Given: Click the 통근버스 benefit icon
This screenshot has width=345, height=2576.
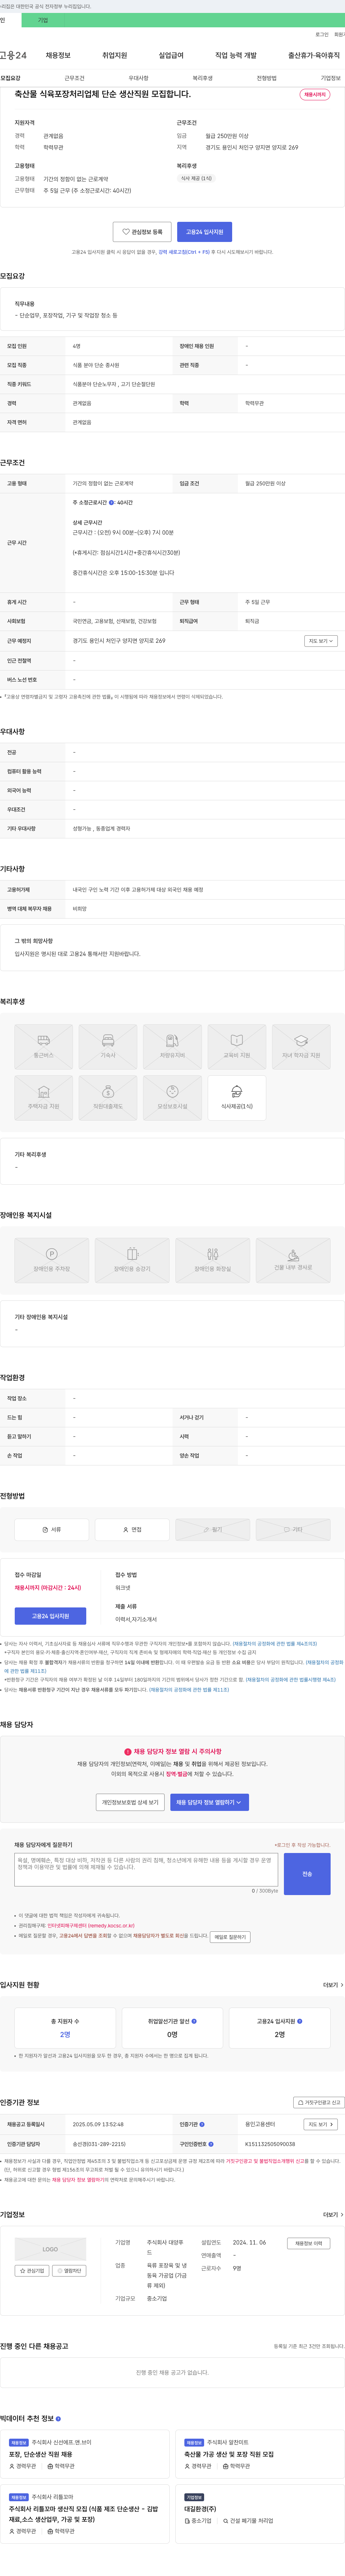Looking at the screenshot, I should [44, 1047].
